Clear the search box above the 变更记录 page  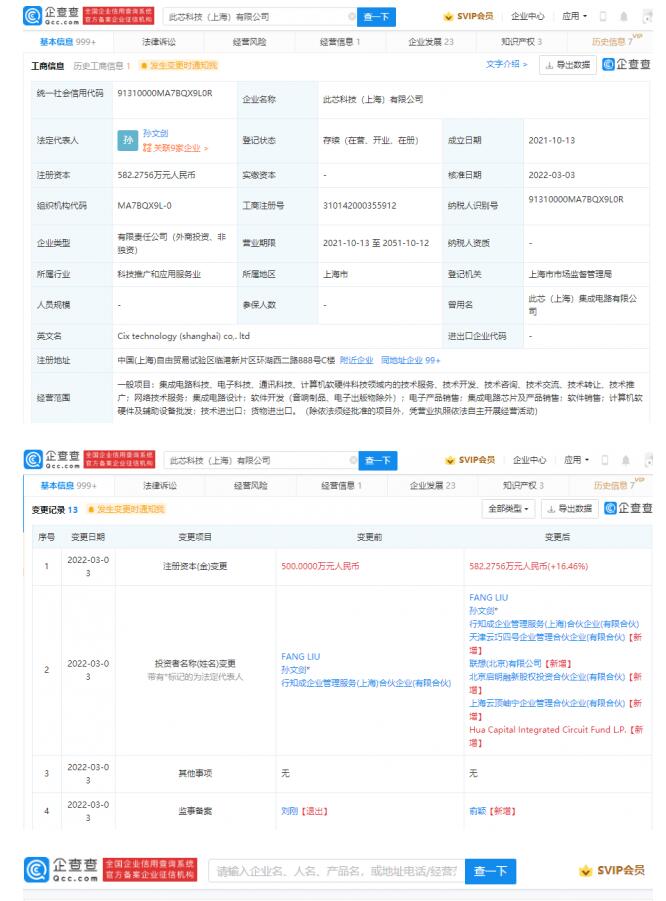click(353, 460)
